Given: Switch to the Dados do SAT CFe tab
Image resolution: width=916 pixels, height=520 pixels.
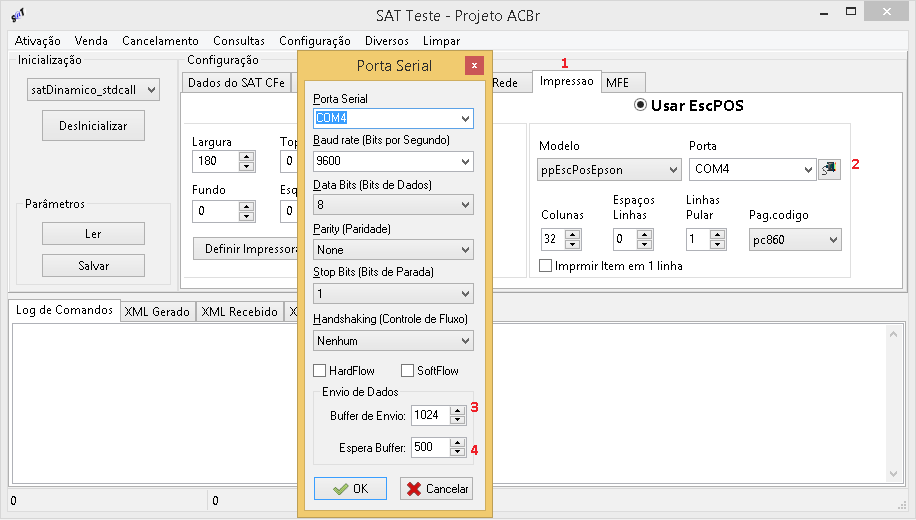Looking at the screenshot, I should click(236, 83).
